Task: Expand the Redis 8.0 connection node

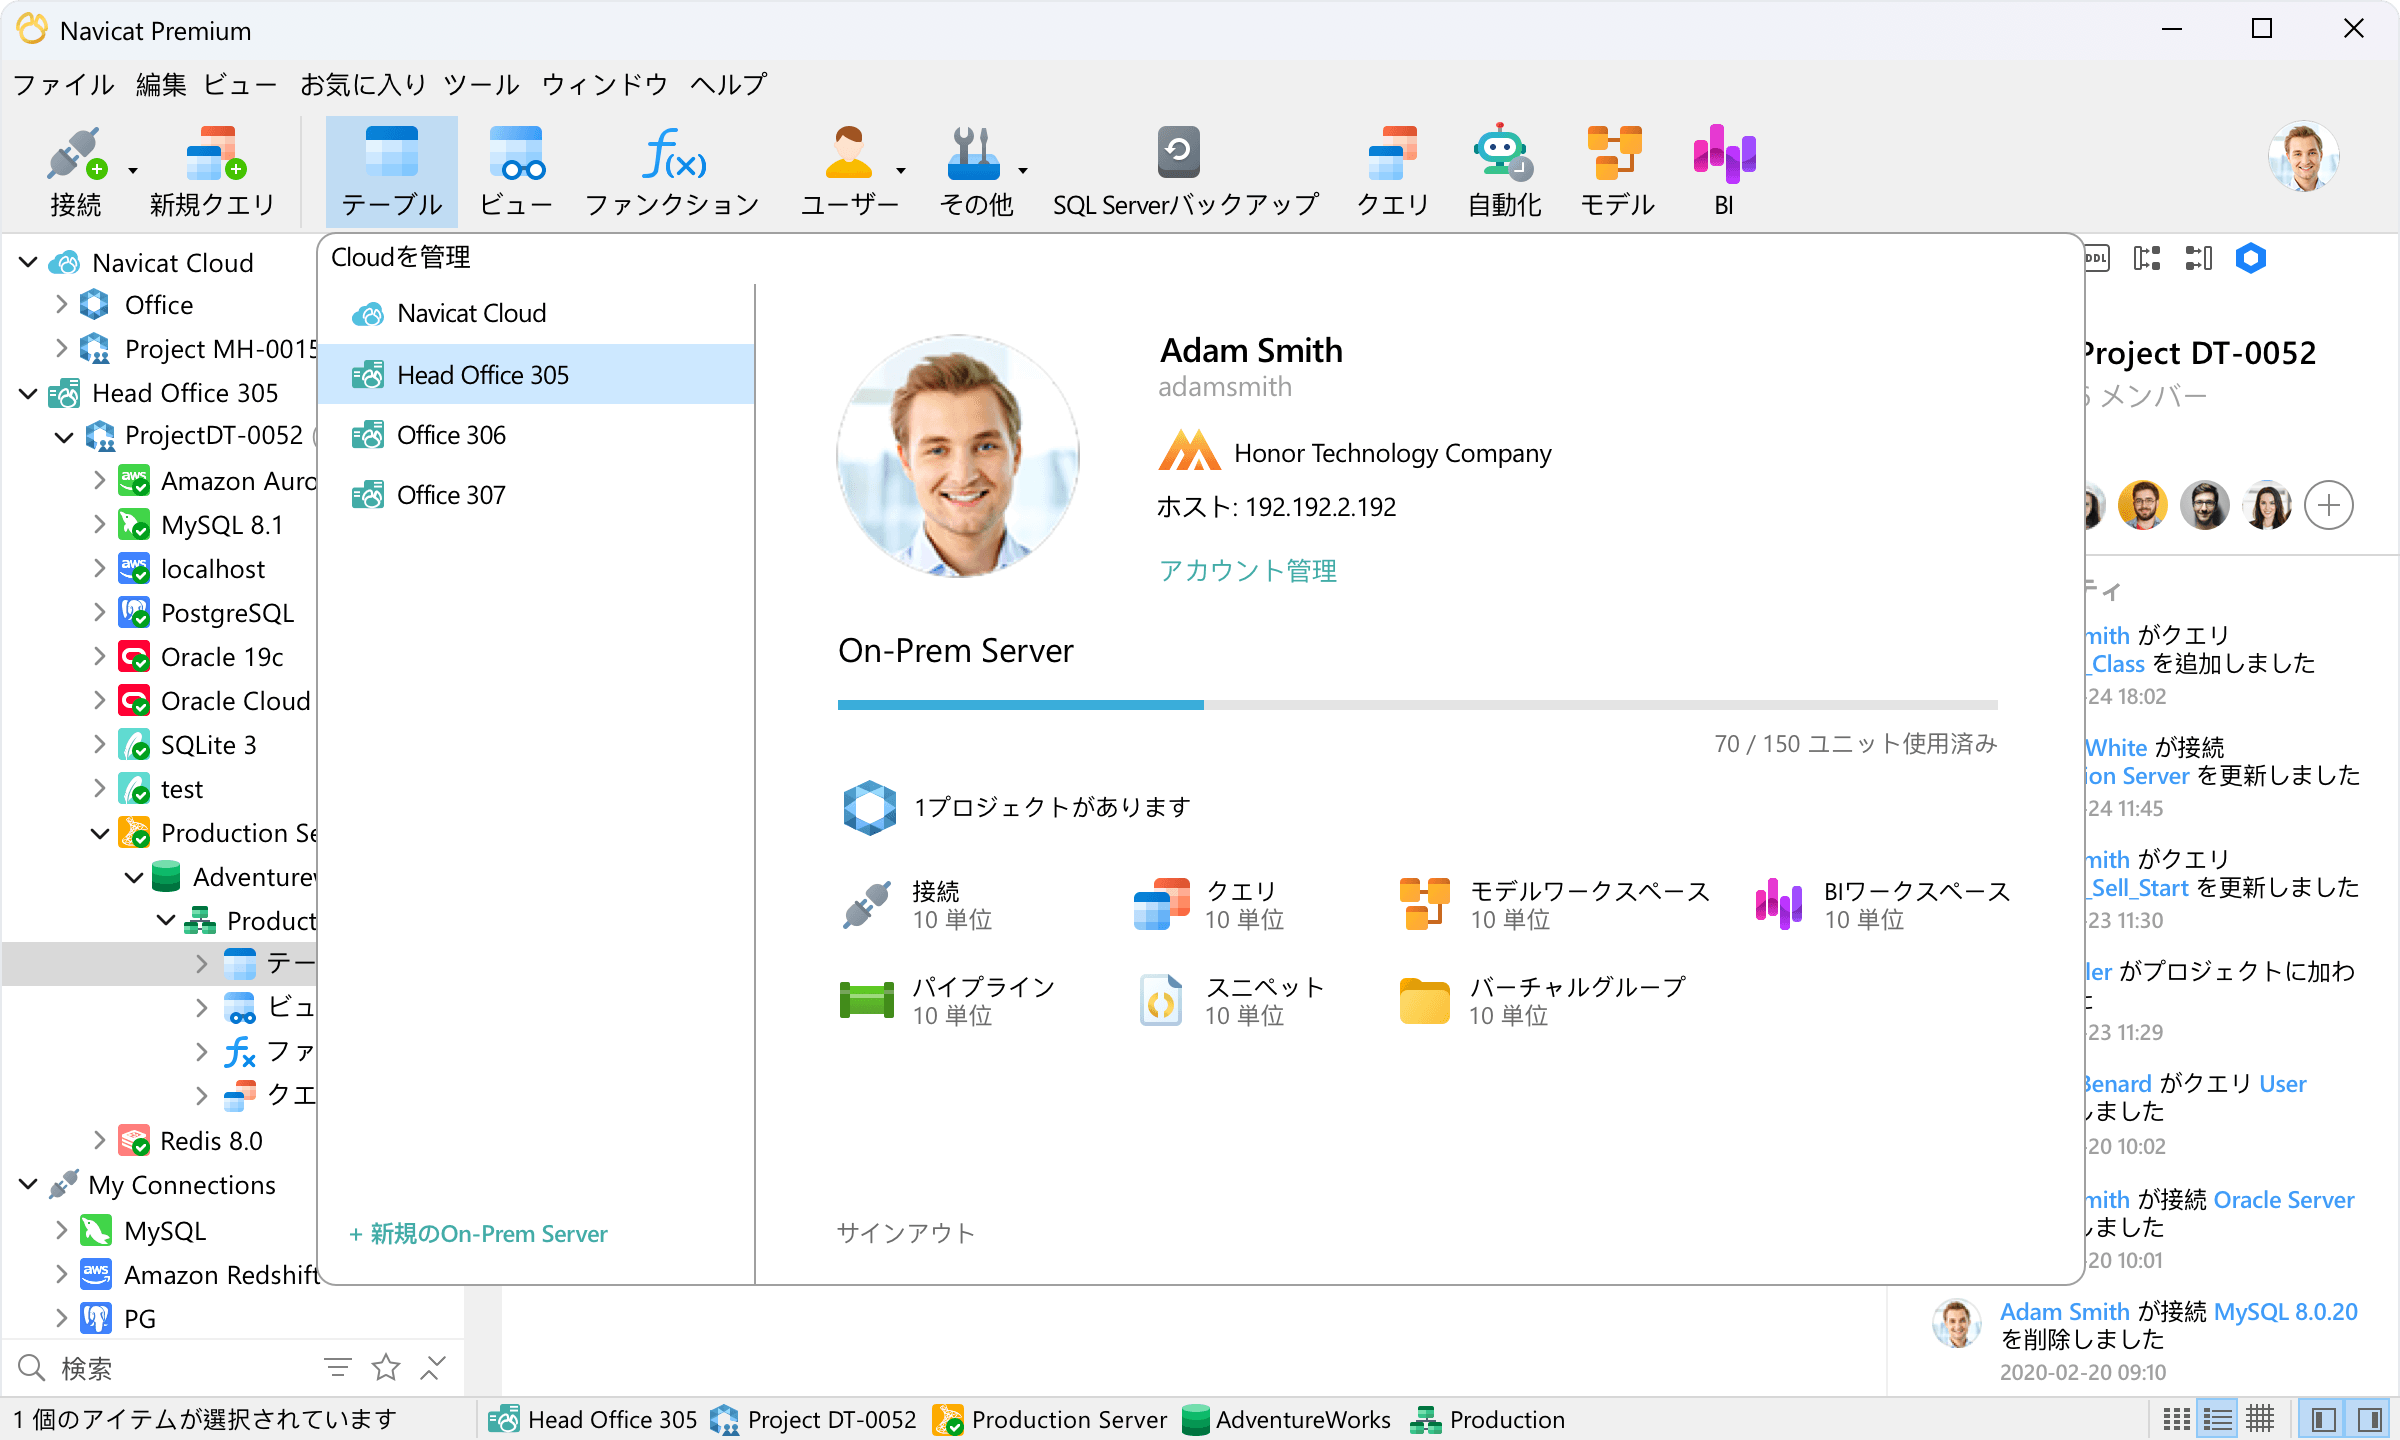Action: (99, 1140)
